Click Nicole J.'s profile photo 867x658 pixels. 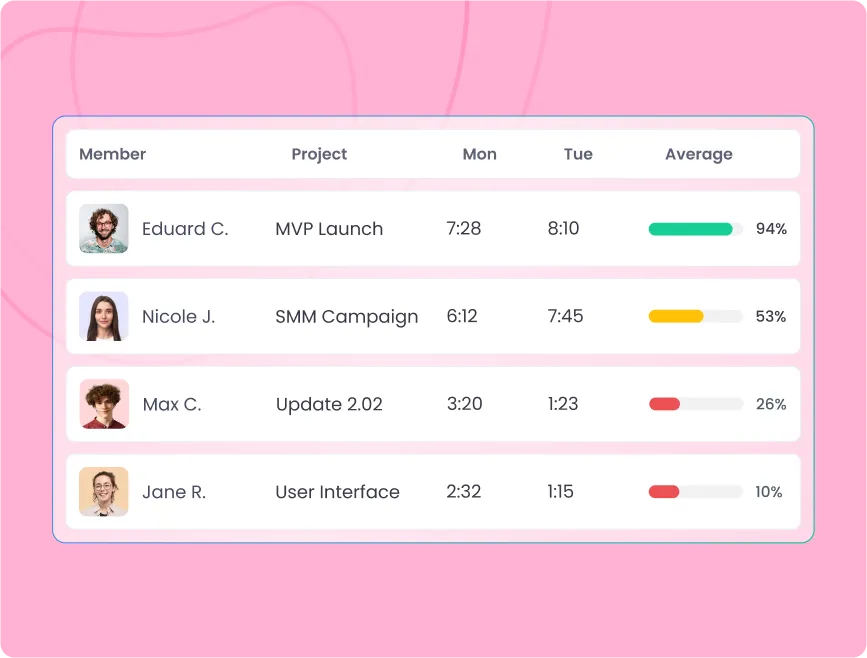103,316
